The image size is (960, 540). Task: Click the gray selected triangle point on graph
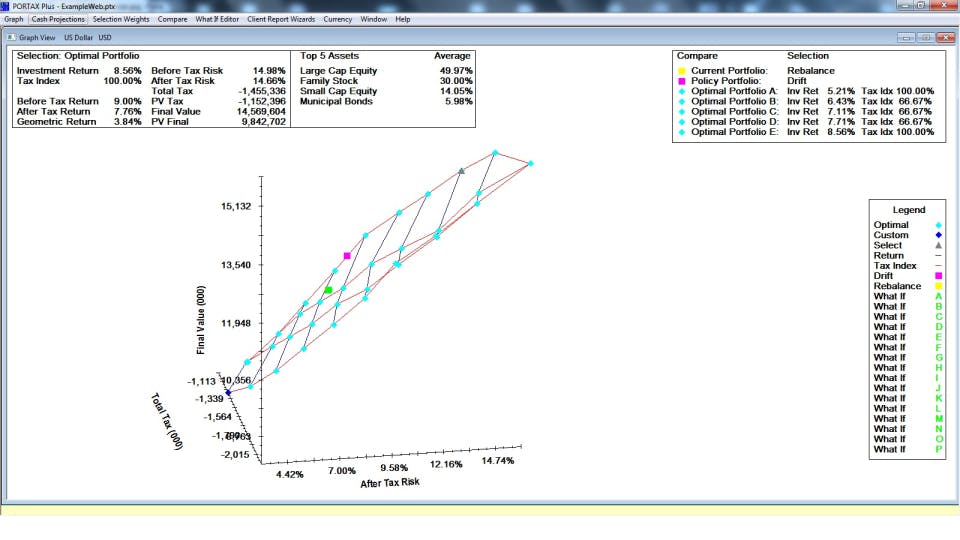[x=462, y=171]
